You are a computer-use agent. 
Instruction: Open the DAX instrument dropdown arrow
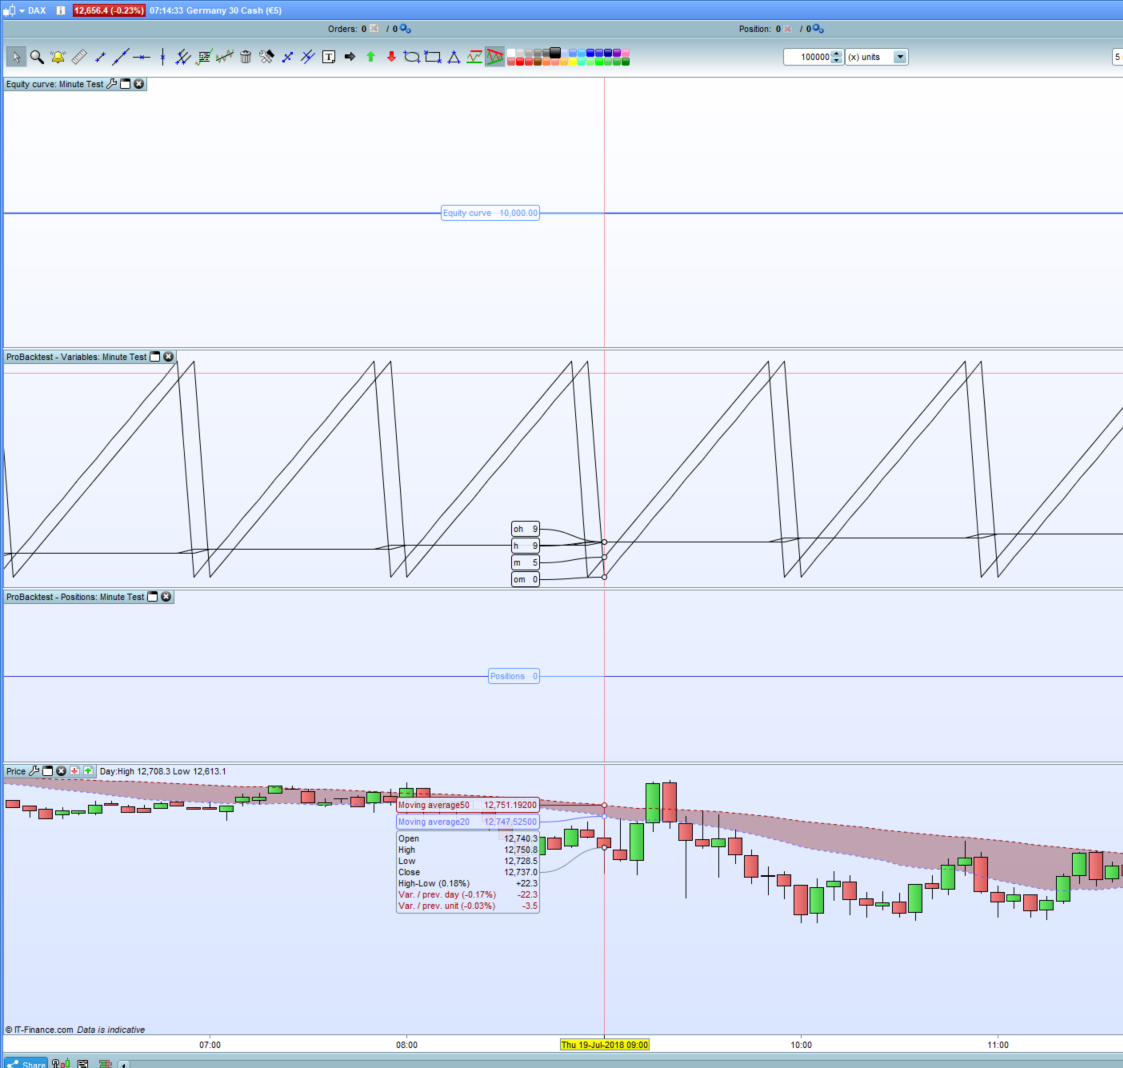click(21, 11)
